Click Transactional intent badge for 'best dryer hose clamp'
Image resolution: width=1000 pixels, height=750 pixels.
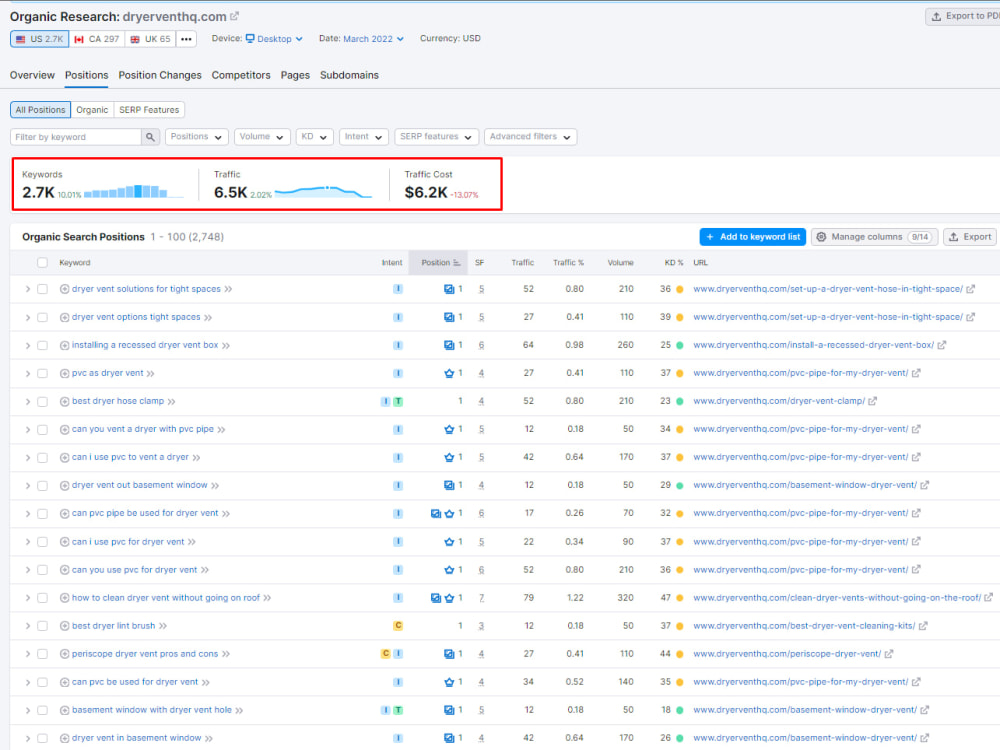398,401
